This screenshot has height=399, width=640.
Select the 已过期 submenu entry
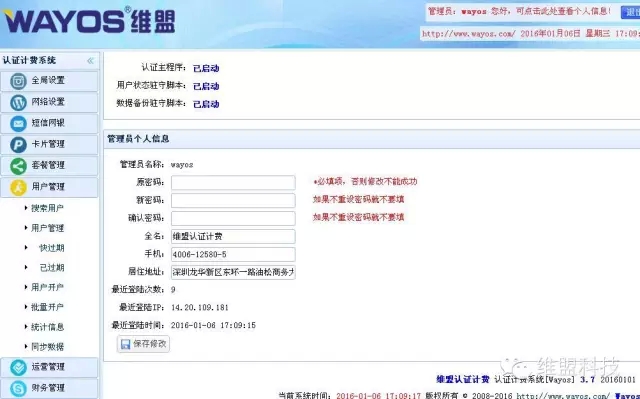click(x=52, y=268)
